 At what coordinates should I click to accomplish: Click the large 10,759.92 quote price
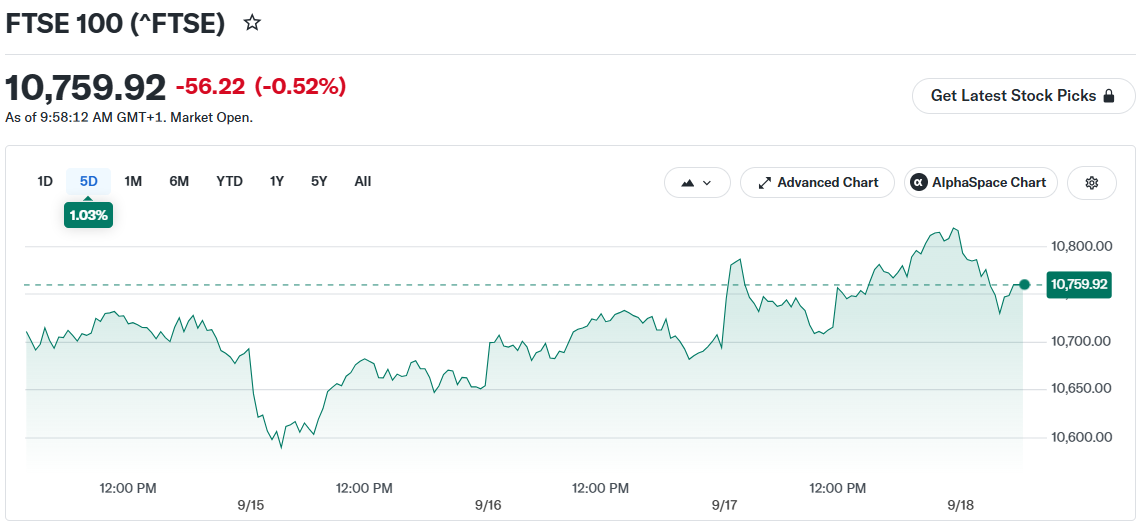tap(86, 88)
